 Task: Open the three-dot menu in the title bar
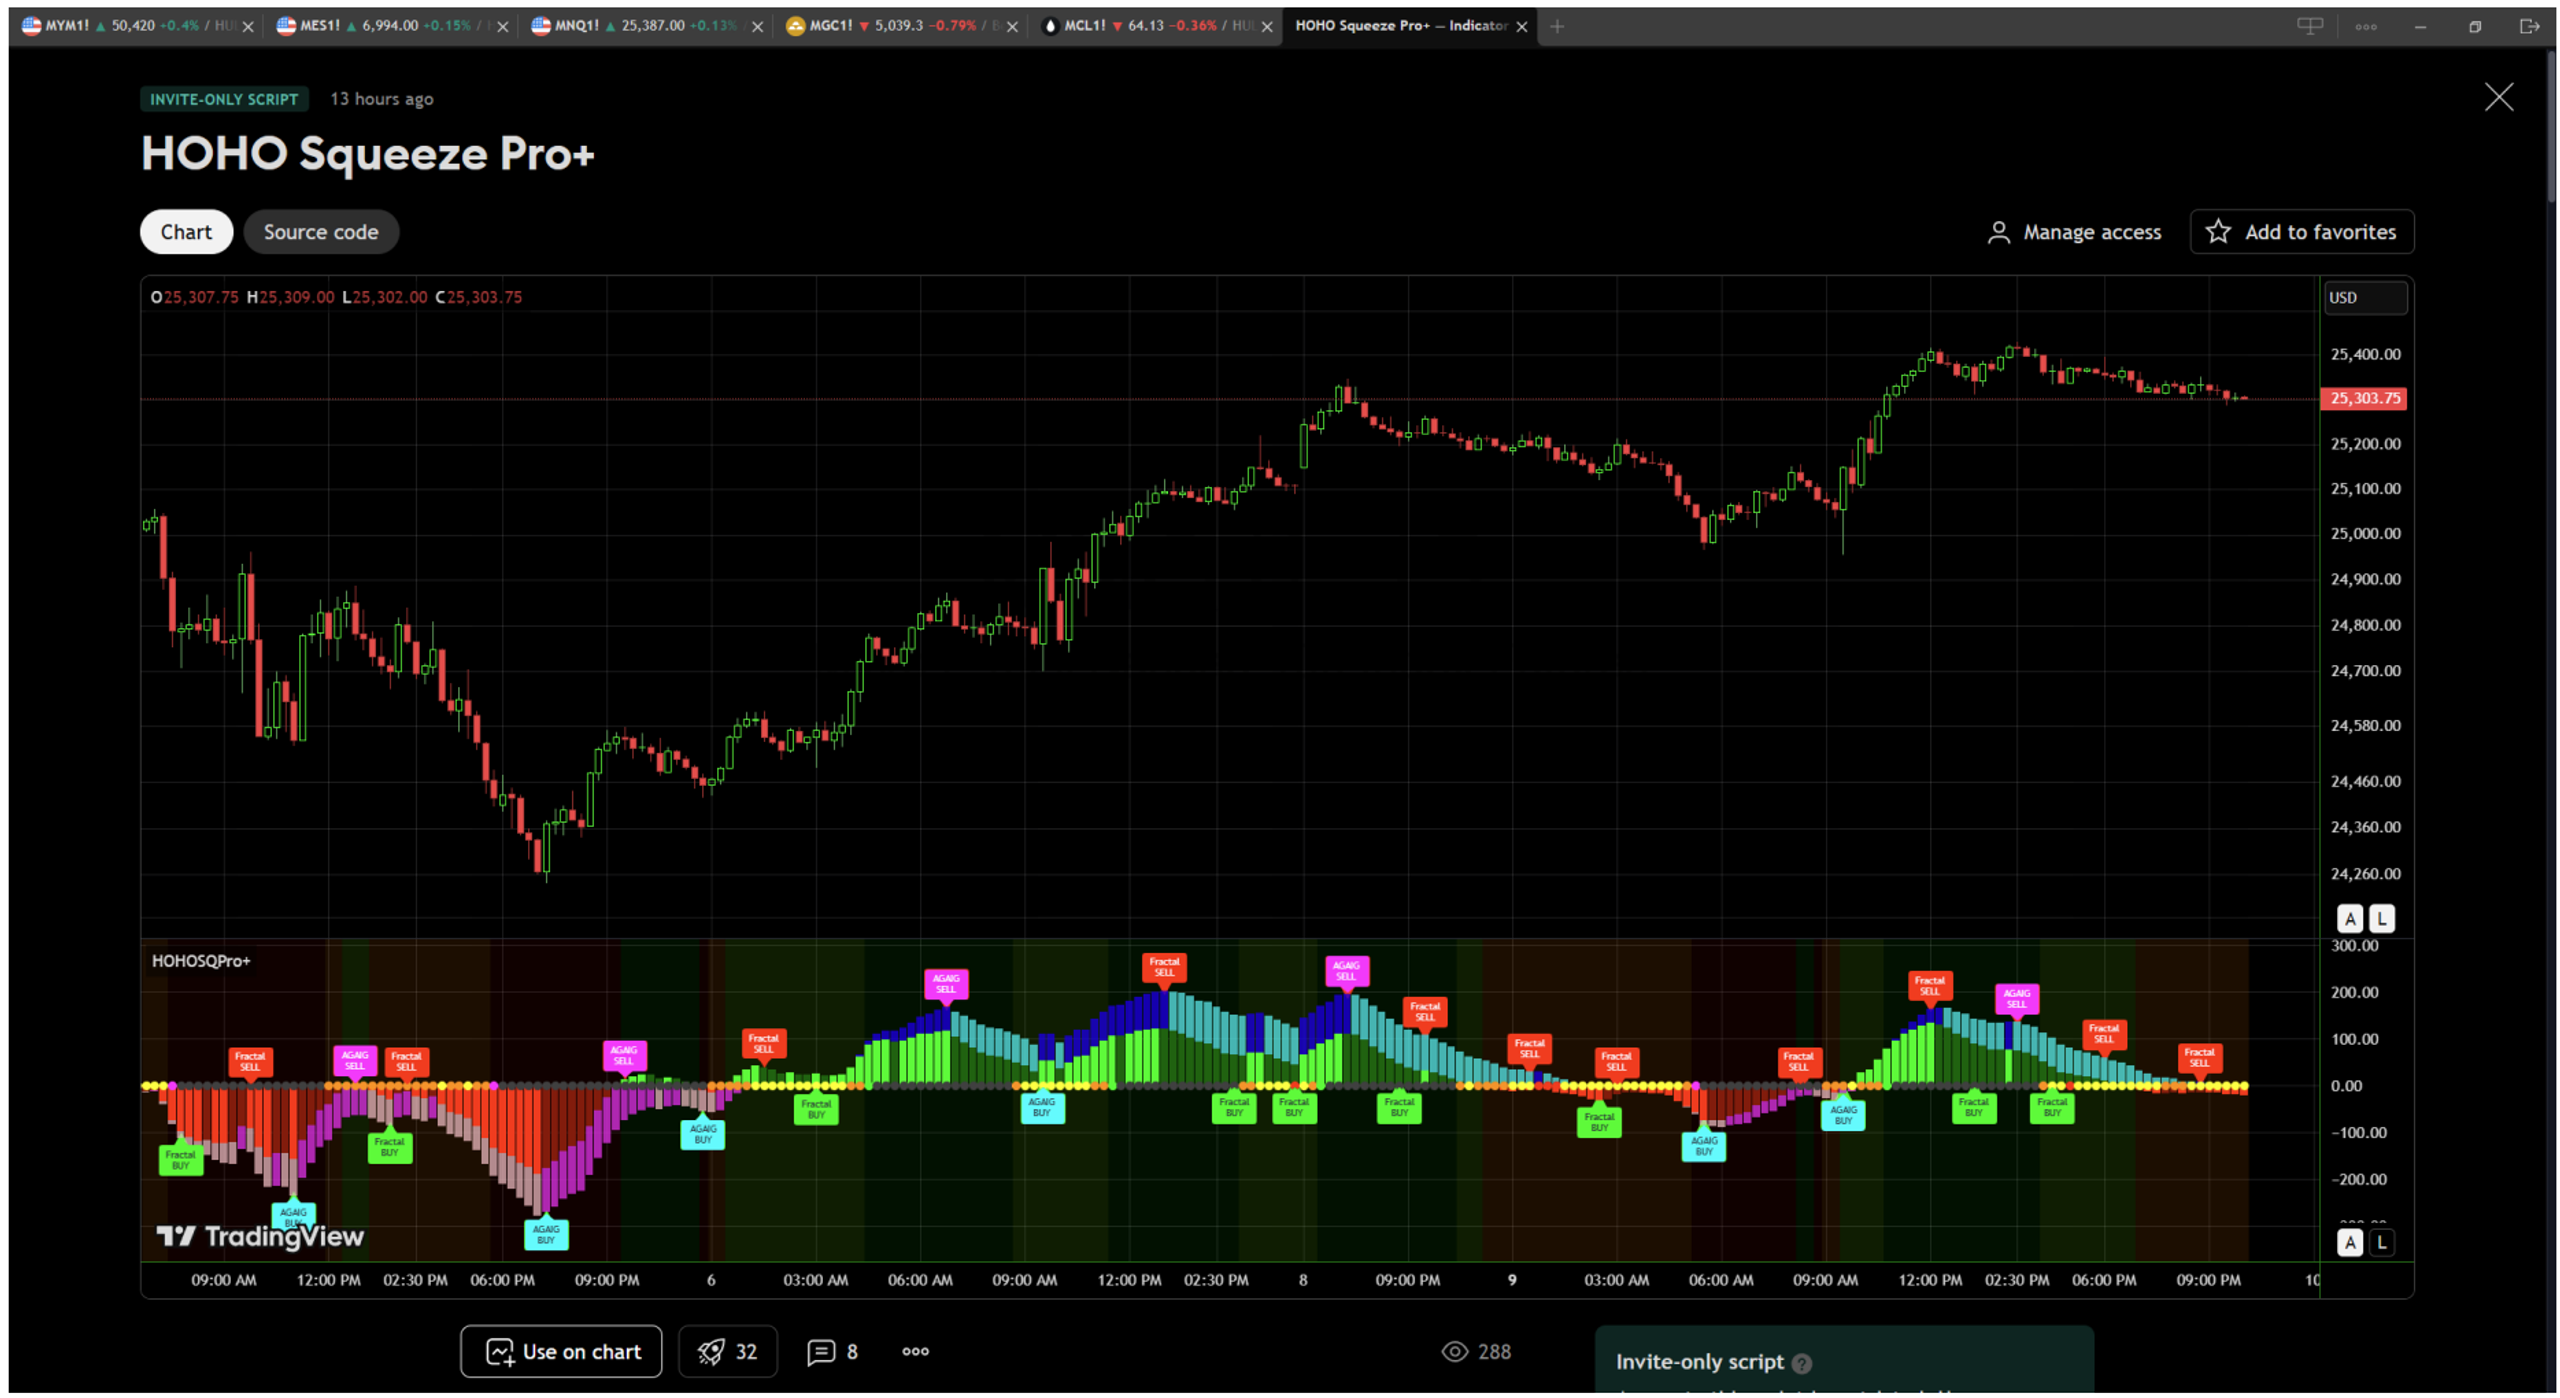coord(2366,27)
